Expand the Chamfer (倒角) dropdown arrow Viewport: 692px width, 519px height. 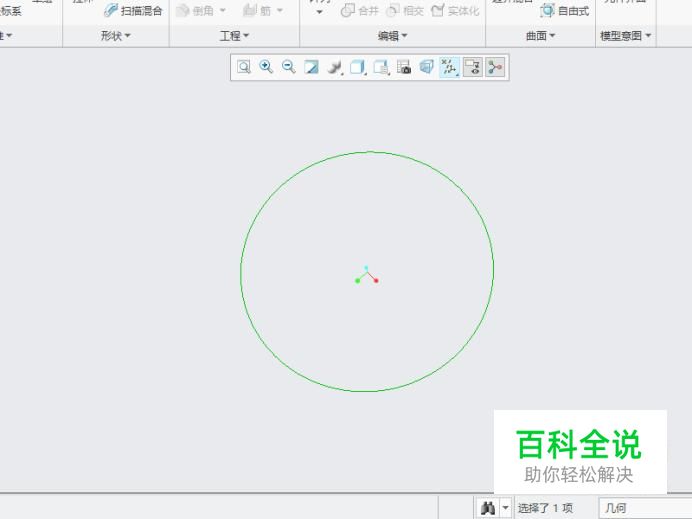click(222, 10)
